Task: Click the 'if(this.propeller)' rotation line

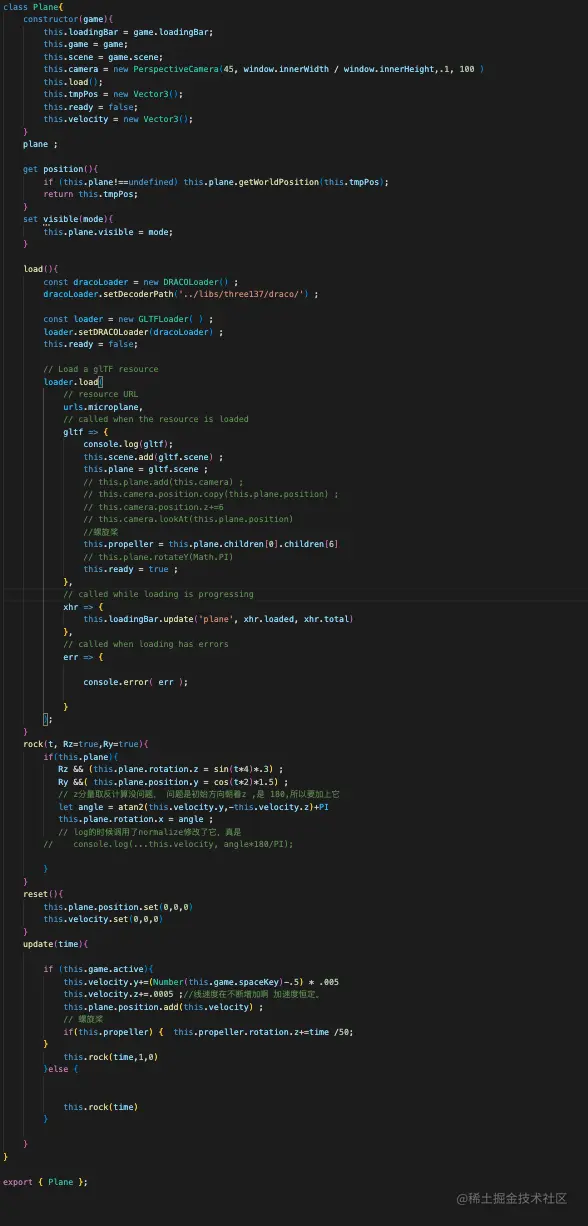Action: pyautogui.click(x=208, y=1032)
